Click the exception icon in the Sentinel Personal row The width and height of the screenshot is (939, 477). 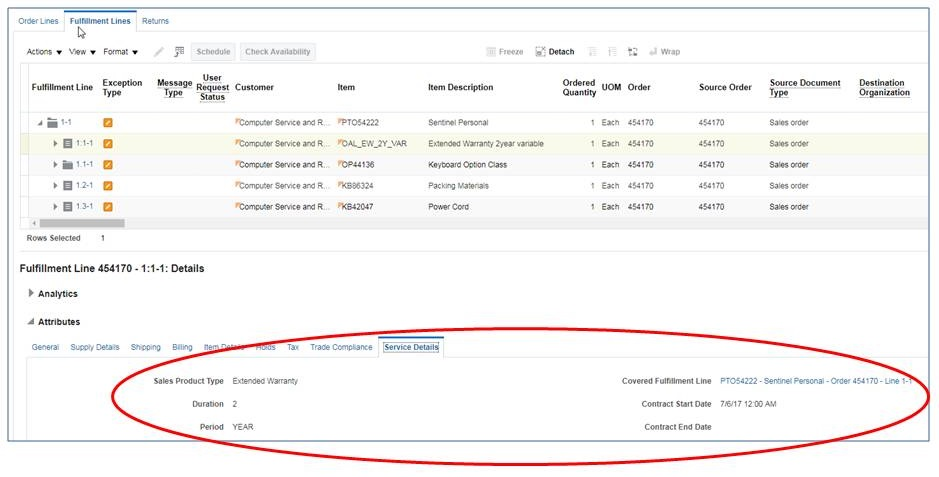coord(108,123)
